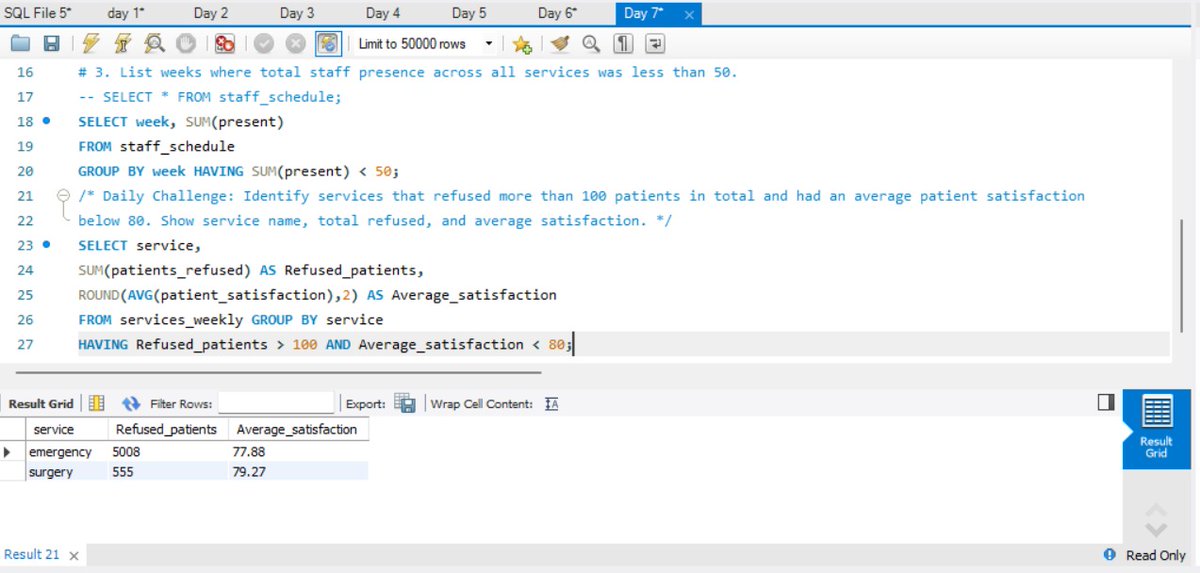Execute statement under cursor with lightning-cursor icon

[123, 44]
